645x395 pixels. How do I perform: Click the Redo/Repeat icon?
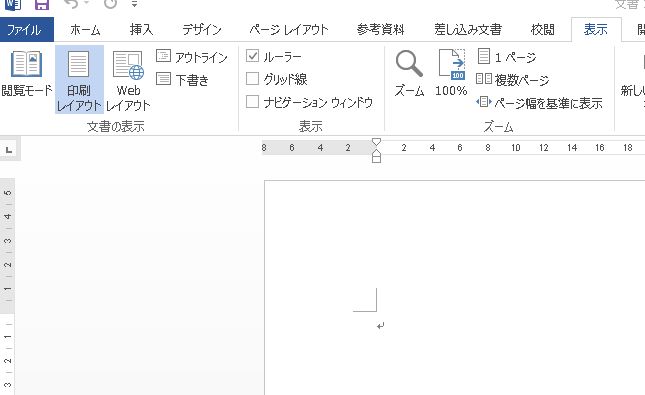110,3
